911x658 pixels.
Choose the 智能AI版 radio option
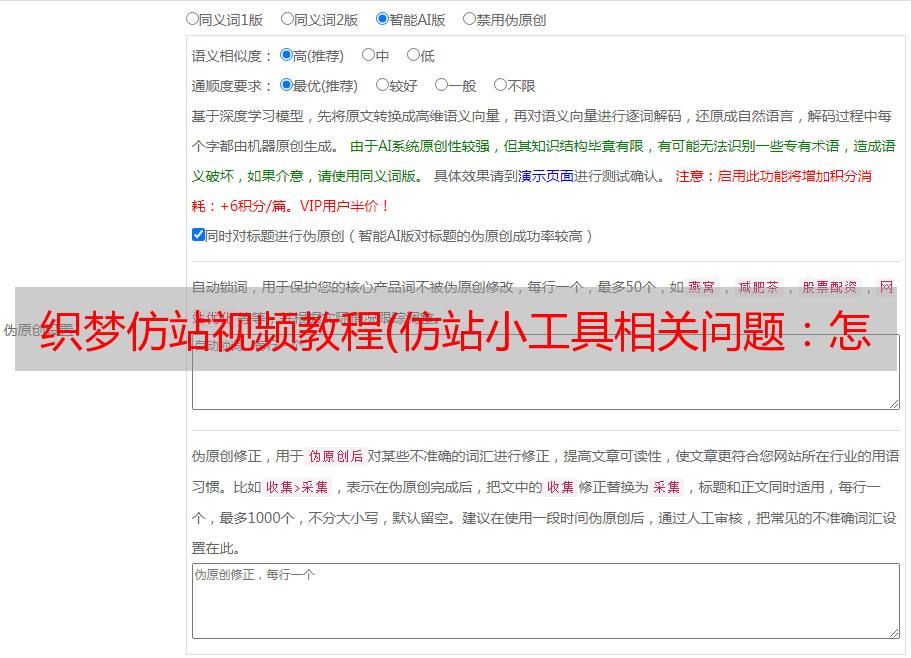[x=382, y=19]
